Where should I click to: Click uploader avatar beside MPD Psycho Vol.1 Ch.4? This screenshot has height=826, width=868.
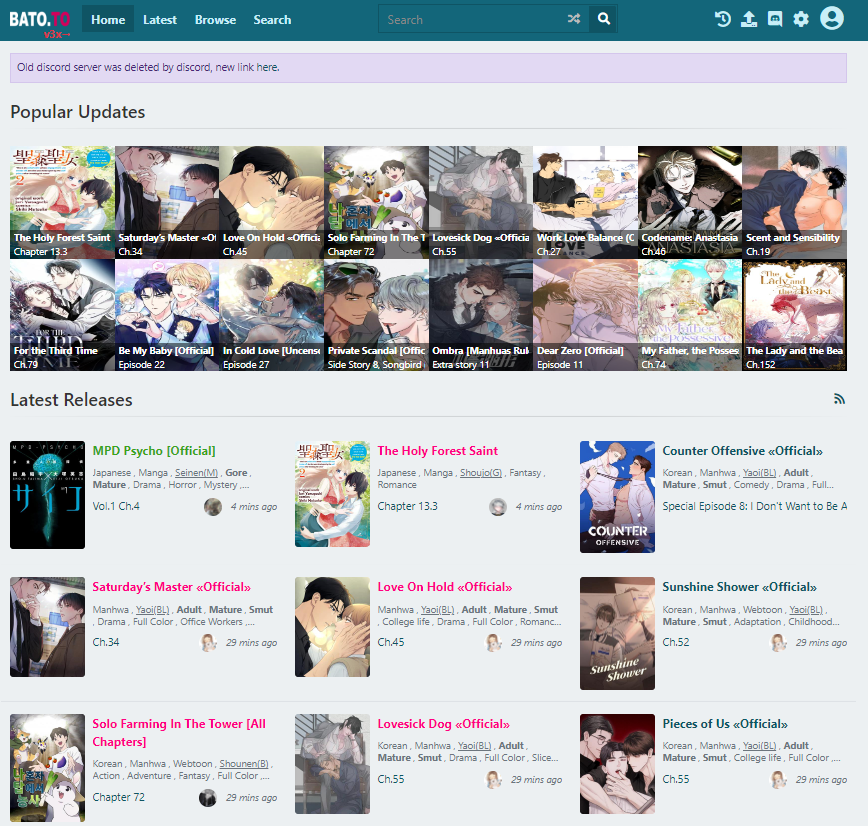pyautogui.click(x=213, y=507)
